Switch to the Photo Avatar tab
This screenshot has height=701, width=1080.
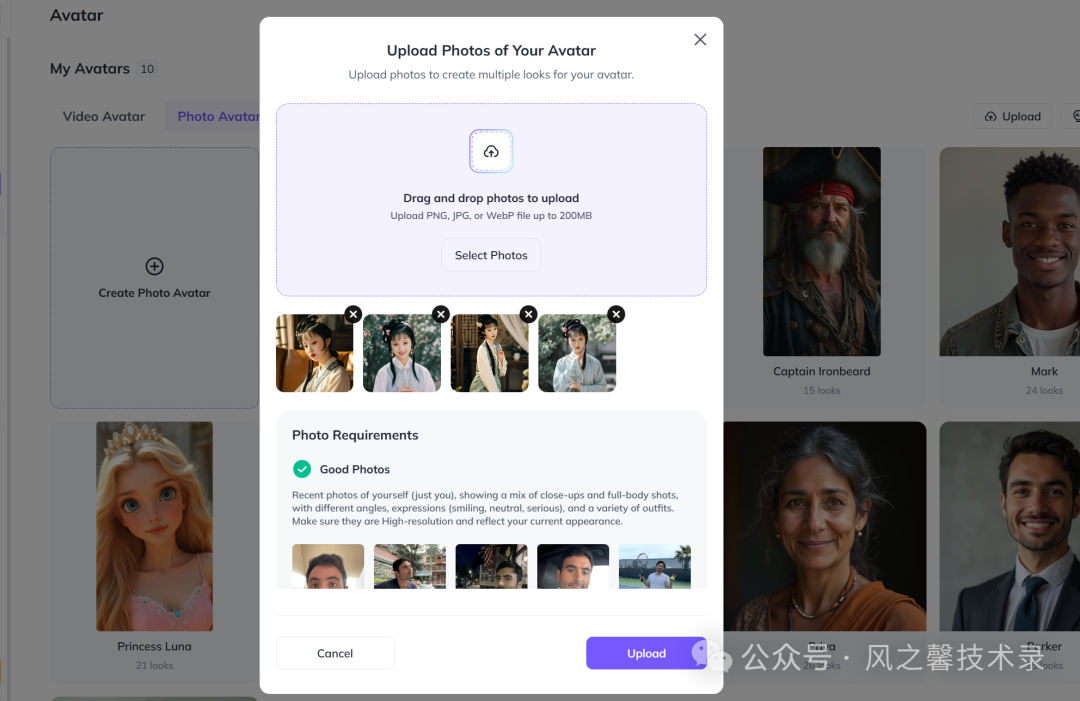(214, 116)
